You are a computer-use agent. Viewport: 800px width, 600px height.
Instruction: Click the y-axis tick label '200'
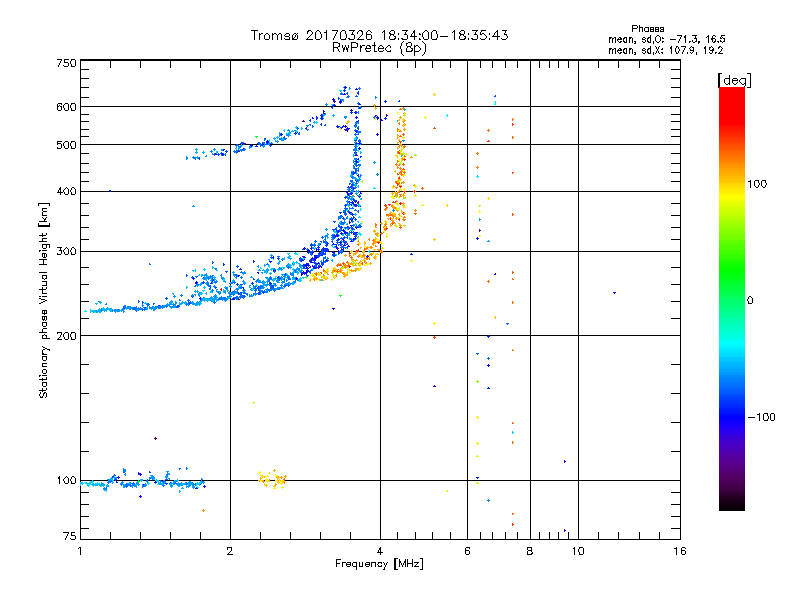[x=66, y=336]
